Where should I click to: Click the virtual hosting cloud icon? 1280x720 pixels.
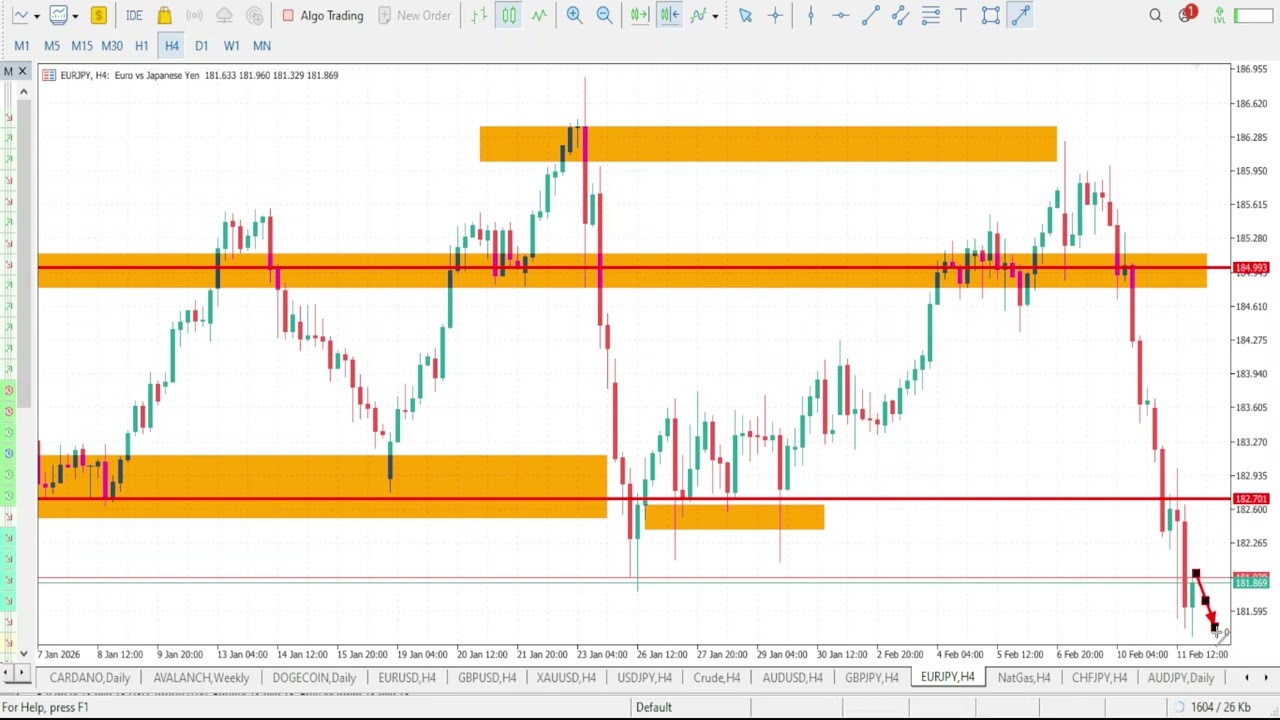[224, 15]
